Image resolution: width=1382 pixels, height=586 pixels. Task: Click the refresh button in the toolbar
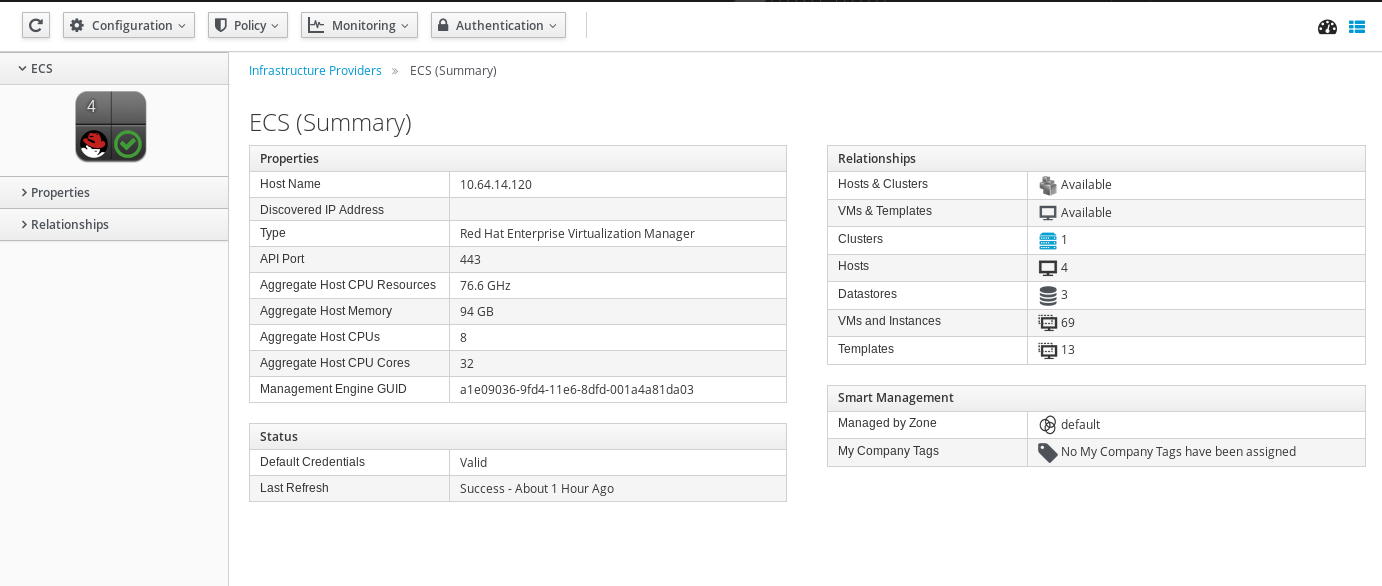point(35,25)
